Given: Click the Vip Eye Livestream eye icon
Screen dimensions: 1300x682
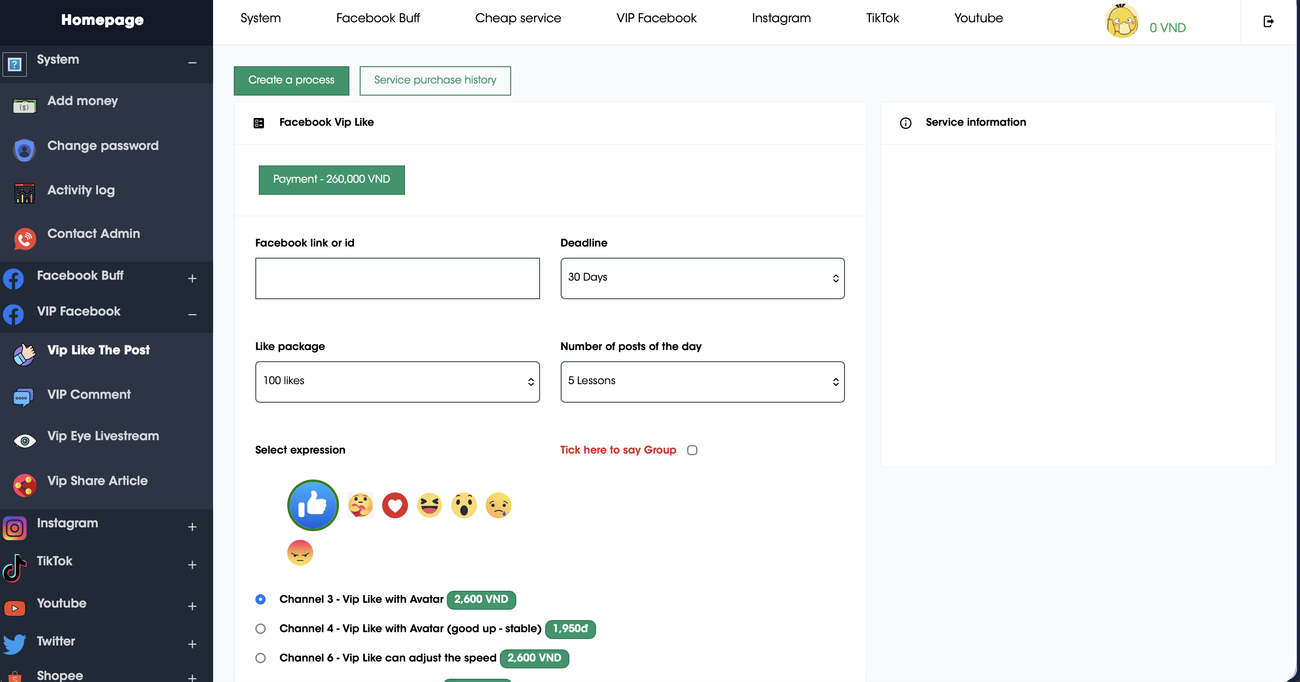Looking at the screenshot, I should [25, 440].
